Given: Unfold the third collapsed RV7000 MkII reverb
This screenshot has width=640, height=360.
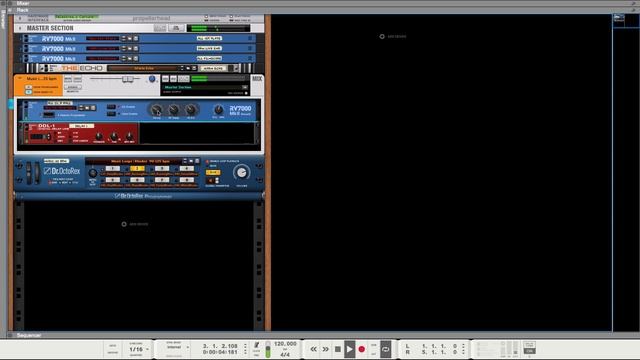Looking at the screenshot, I should coord(20,58).
